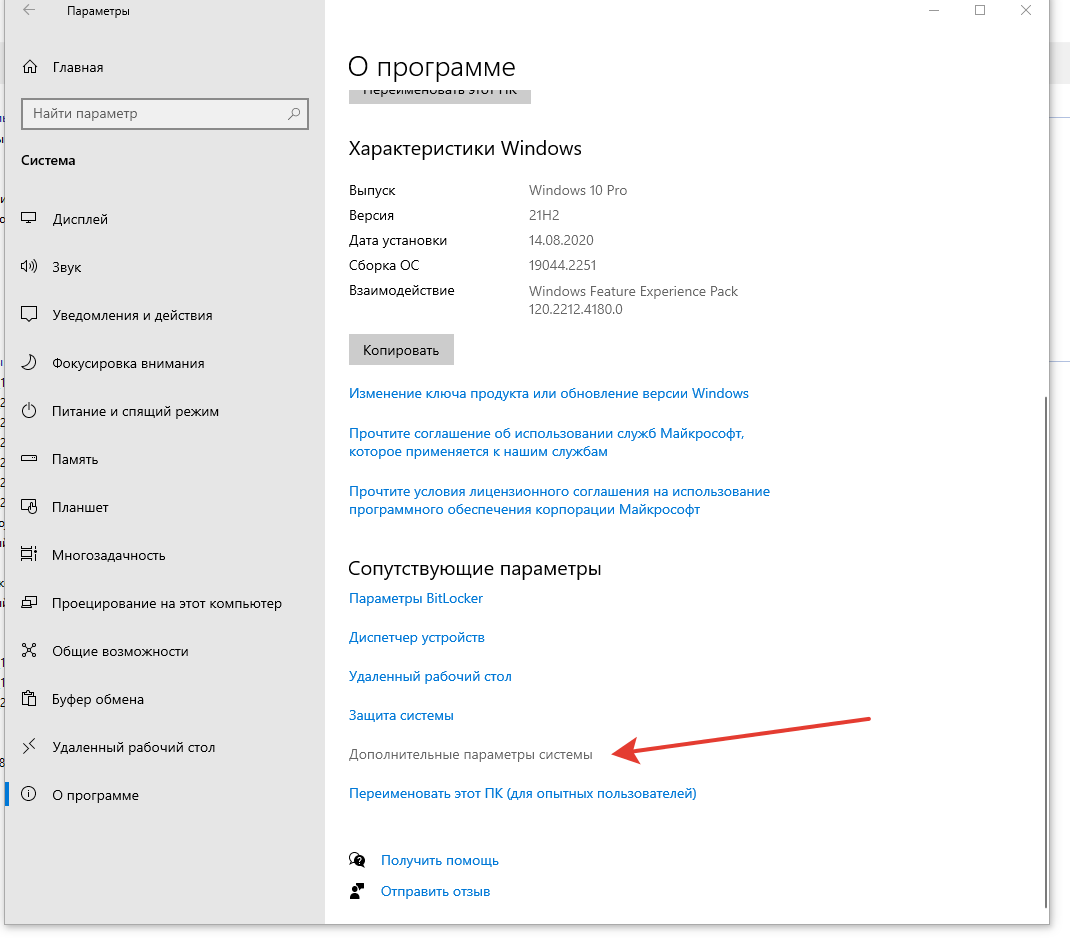Open Диспетчер устройств link
This screenshot has height=940, width=1070.
point(416,638)
